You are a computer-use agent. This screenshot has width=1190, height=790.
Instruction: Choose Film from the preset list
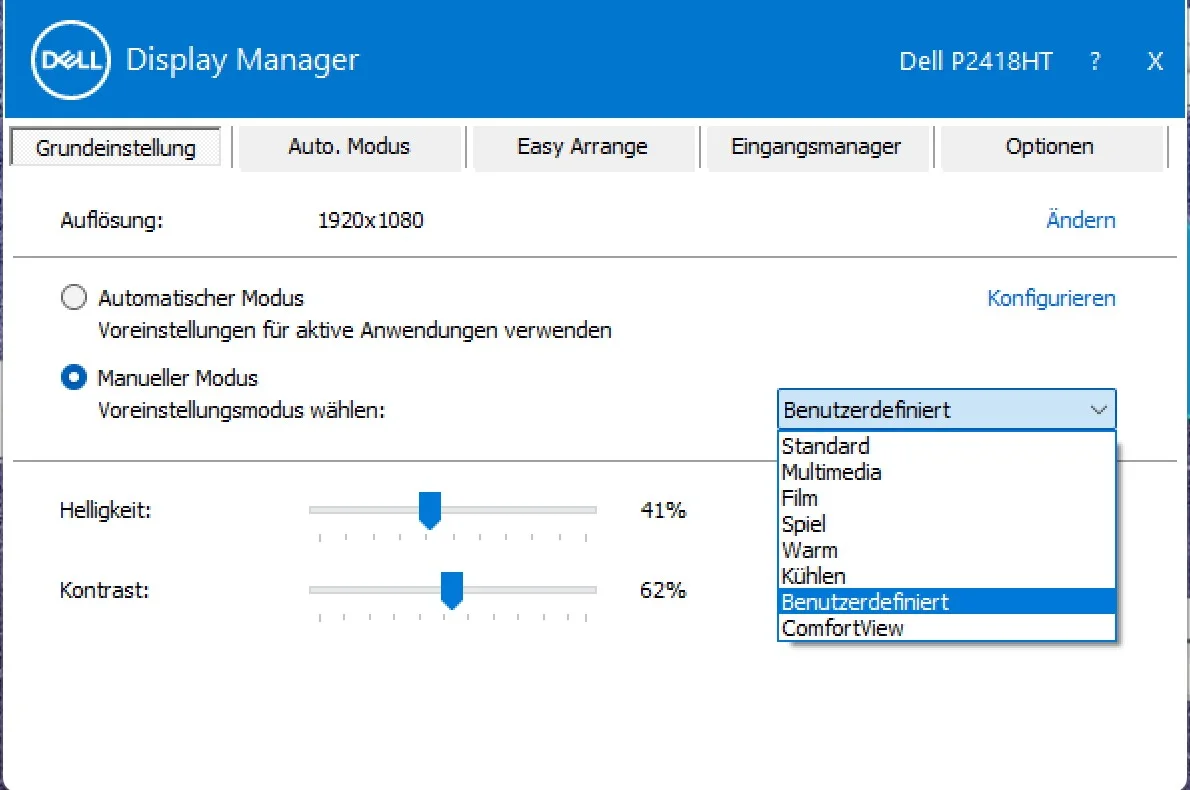coord(946,498)
